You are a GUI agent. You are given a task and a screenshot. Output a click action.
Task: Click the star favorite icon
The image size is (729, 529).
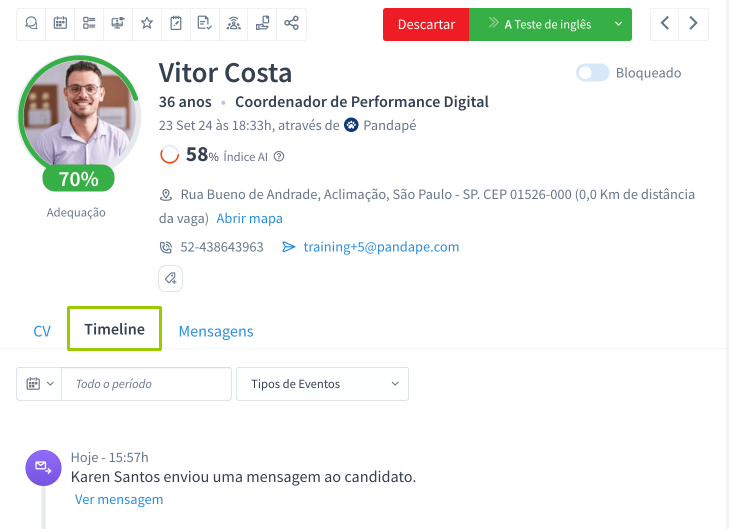[x=147, y=23]
